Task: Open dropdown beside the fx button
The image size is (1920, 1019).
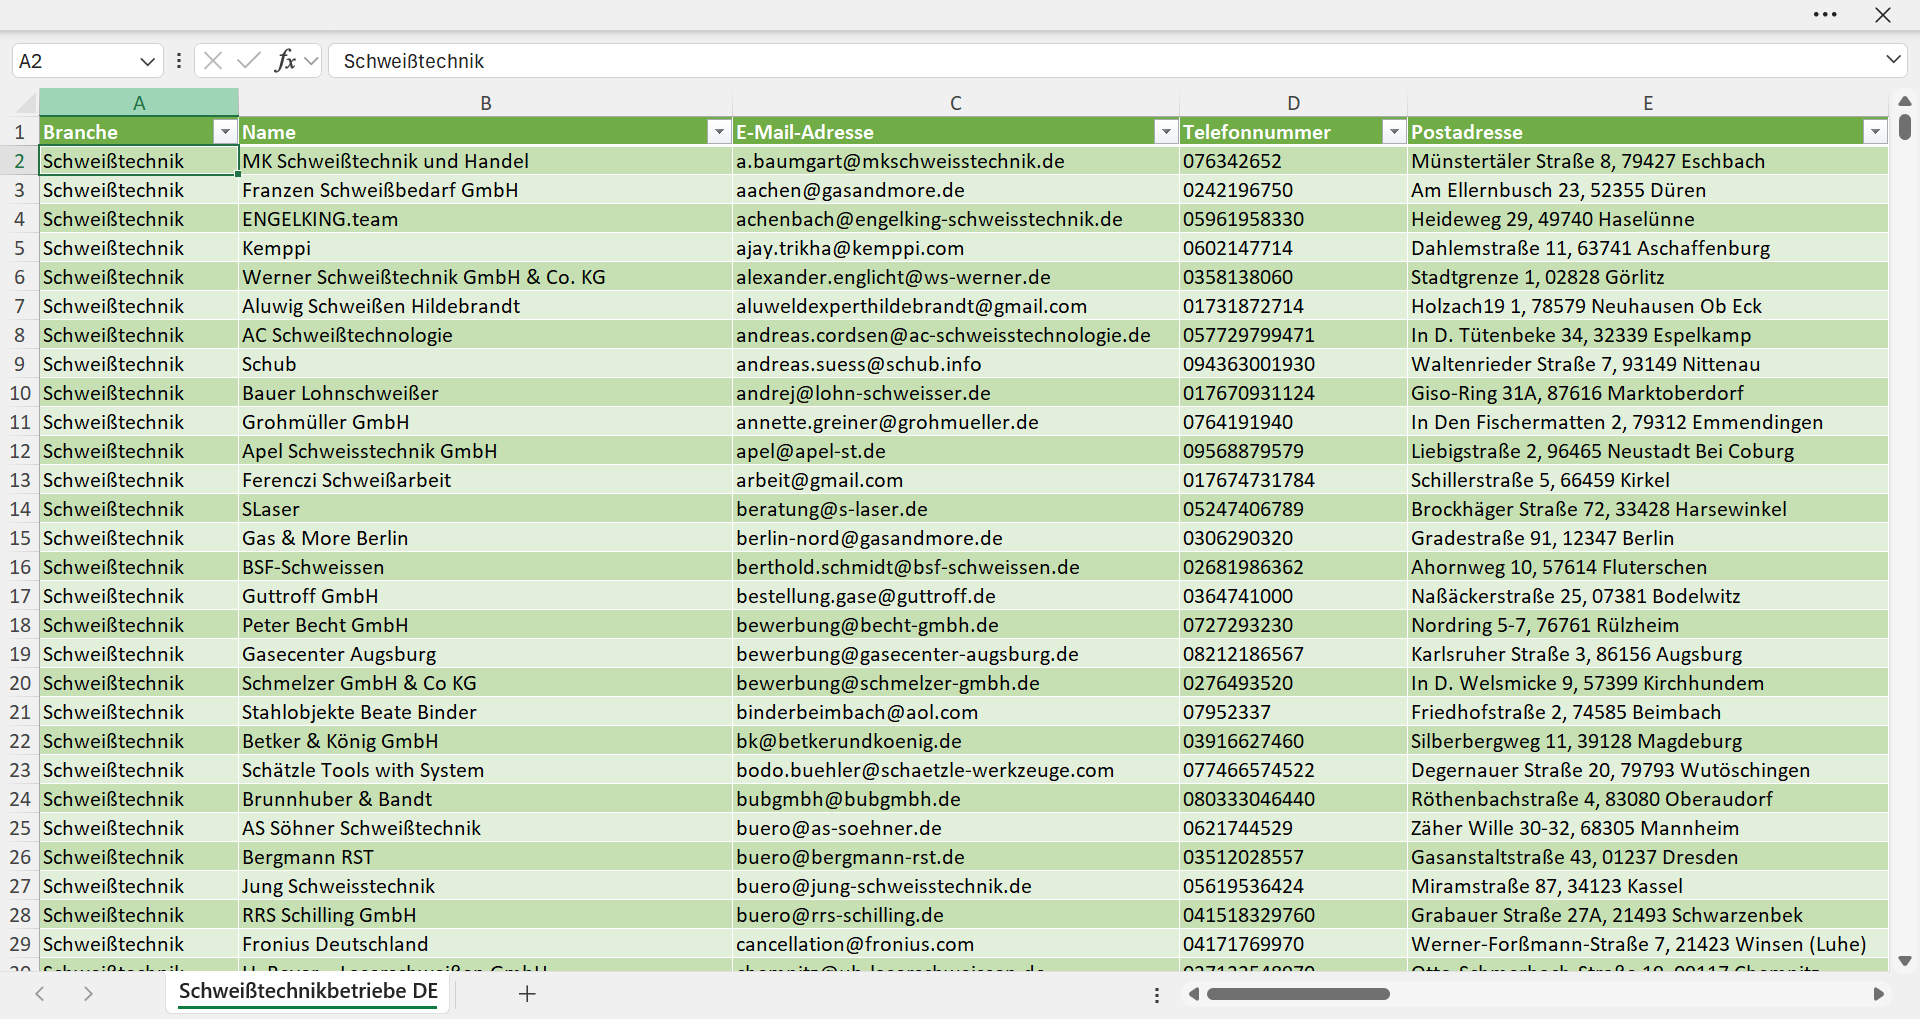Action: coord(311,61)
